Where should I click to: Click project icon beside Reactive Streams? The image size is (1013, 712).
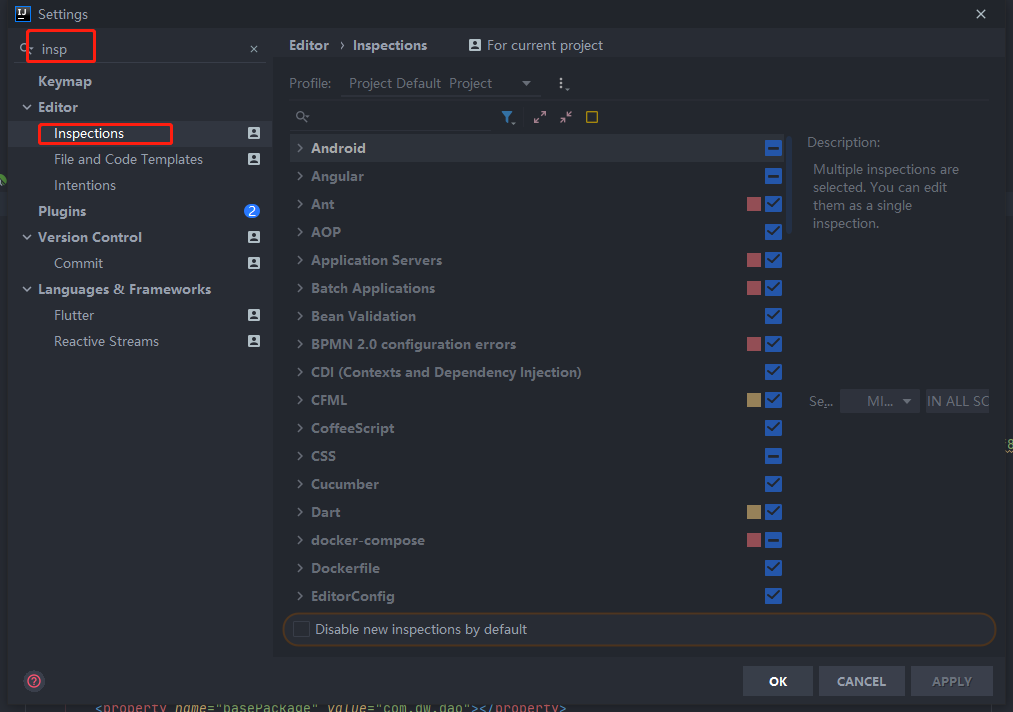point(254,340)
